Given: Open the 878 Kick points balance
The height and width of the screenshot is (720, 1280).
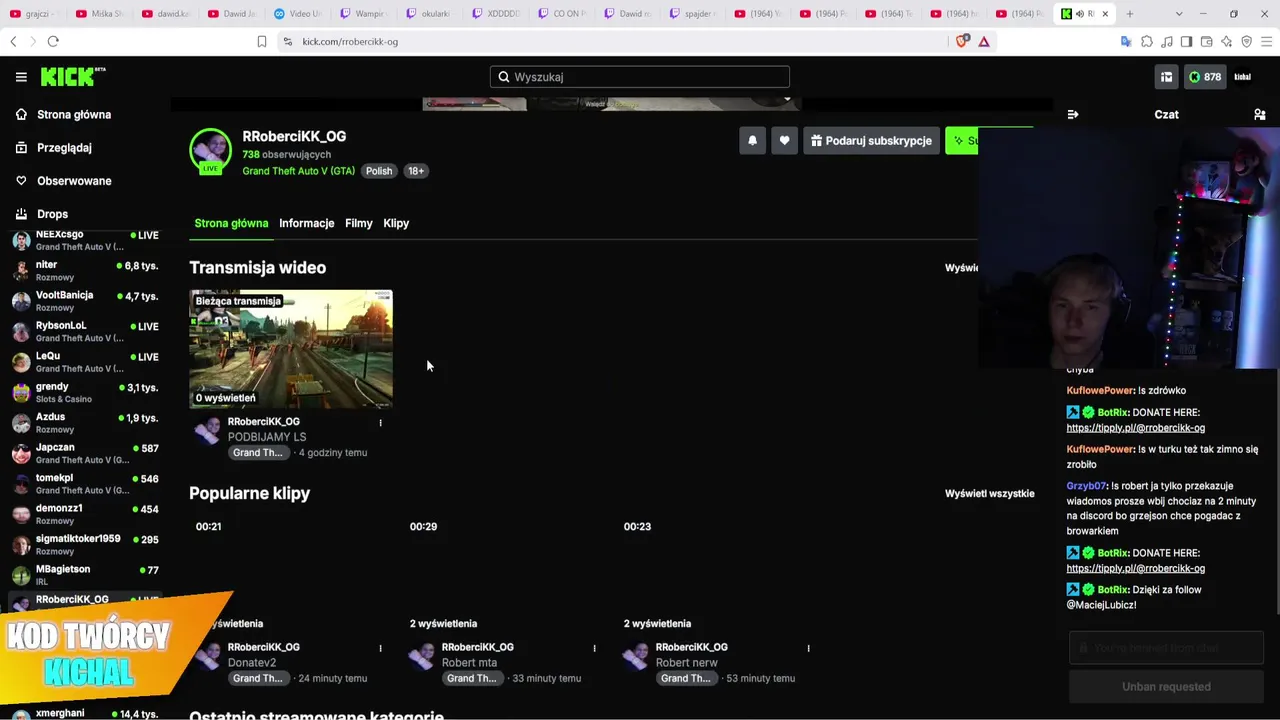Looking at the screenshot, I should point(1205,77).
